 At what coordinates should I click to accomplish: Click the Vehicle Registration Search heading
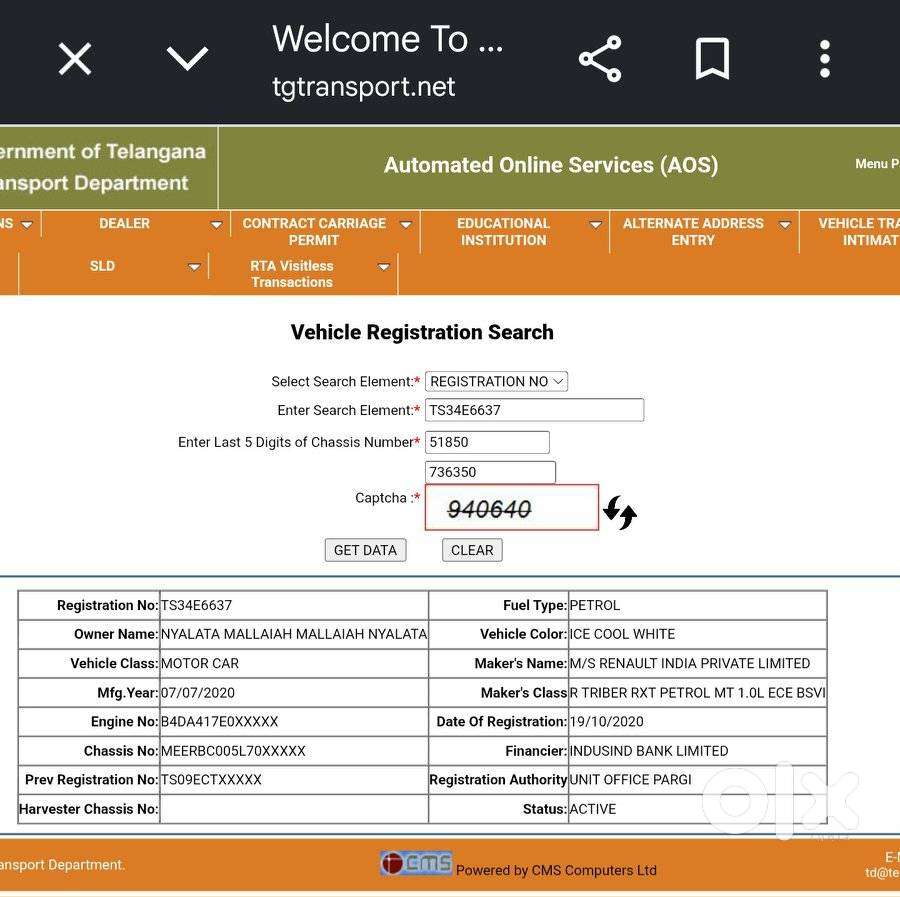[x=422, y=332]
